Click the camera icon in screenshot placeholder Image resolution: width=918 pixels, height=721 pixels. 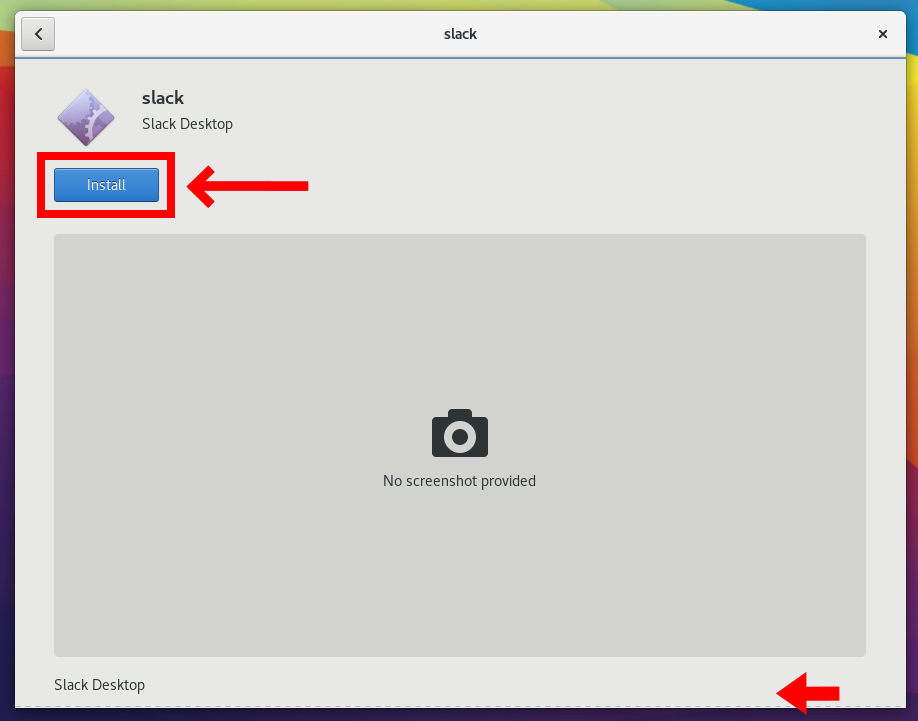point(460,433)
